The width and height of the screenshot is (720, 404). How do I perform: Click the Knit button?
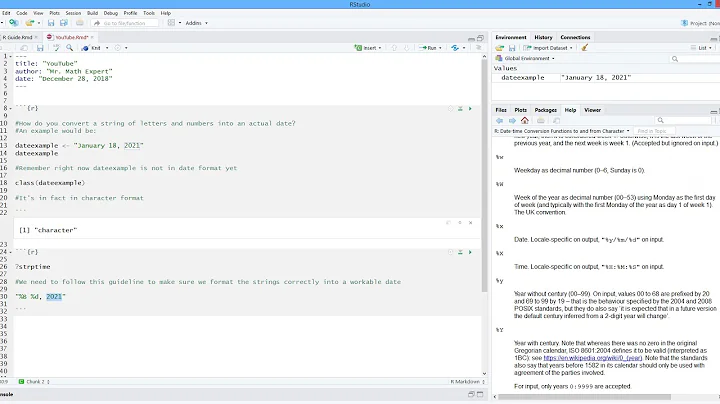click(91, 48)
